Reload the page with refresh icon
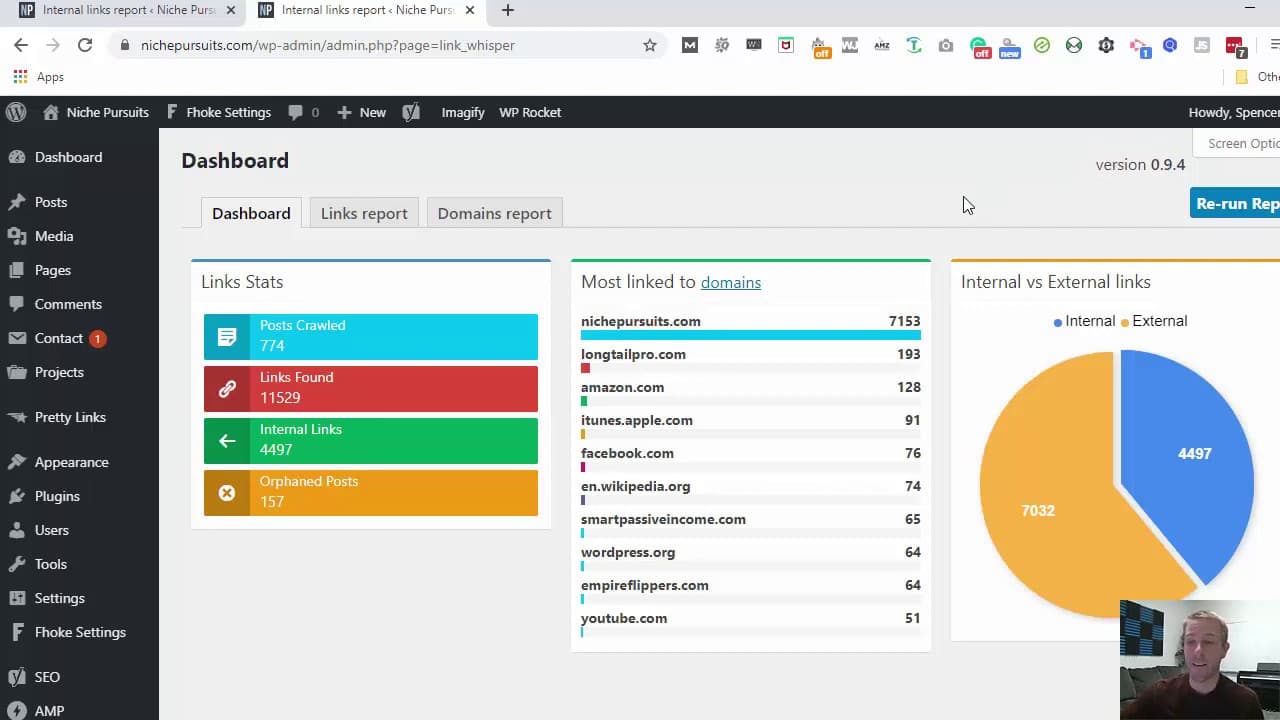 tap(85, 45)
